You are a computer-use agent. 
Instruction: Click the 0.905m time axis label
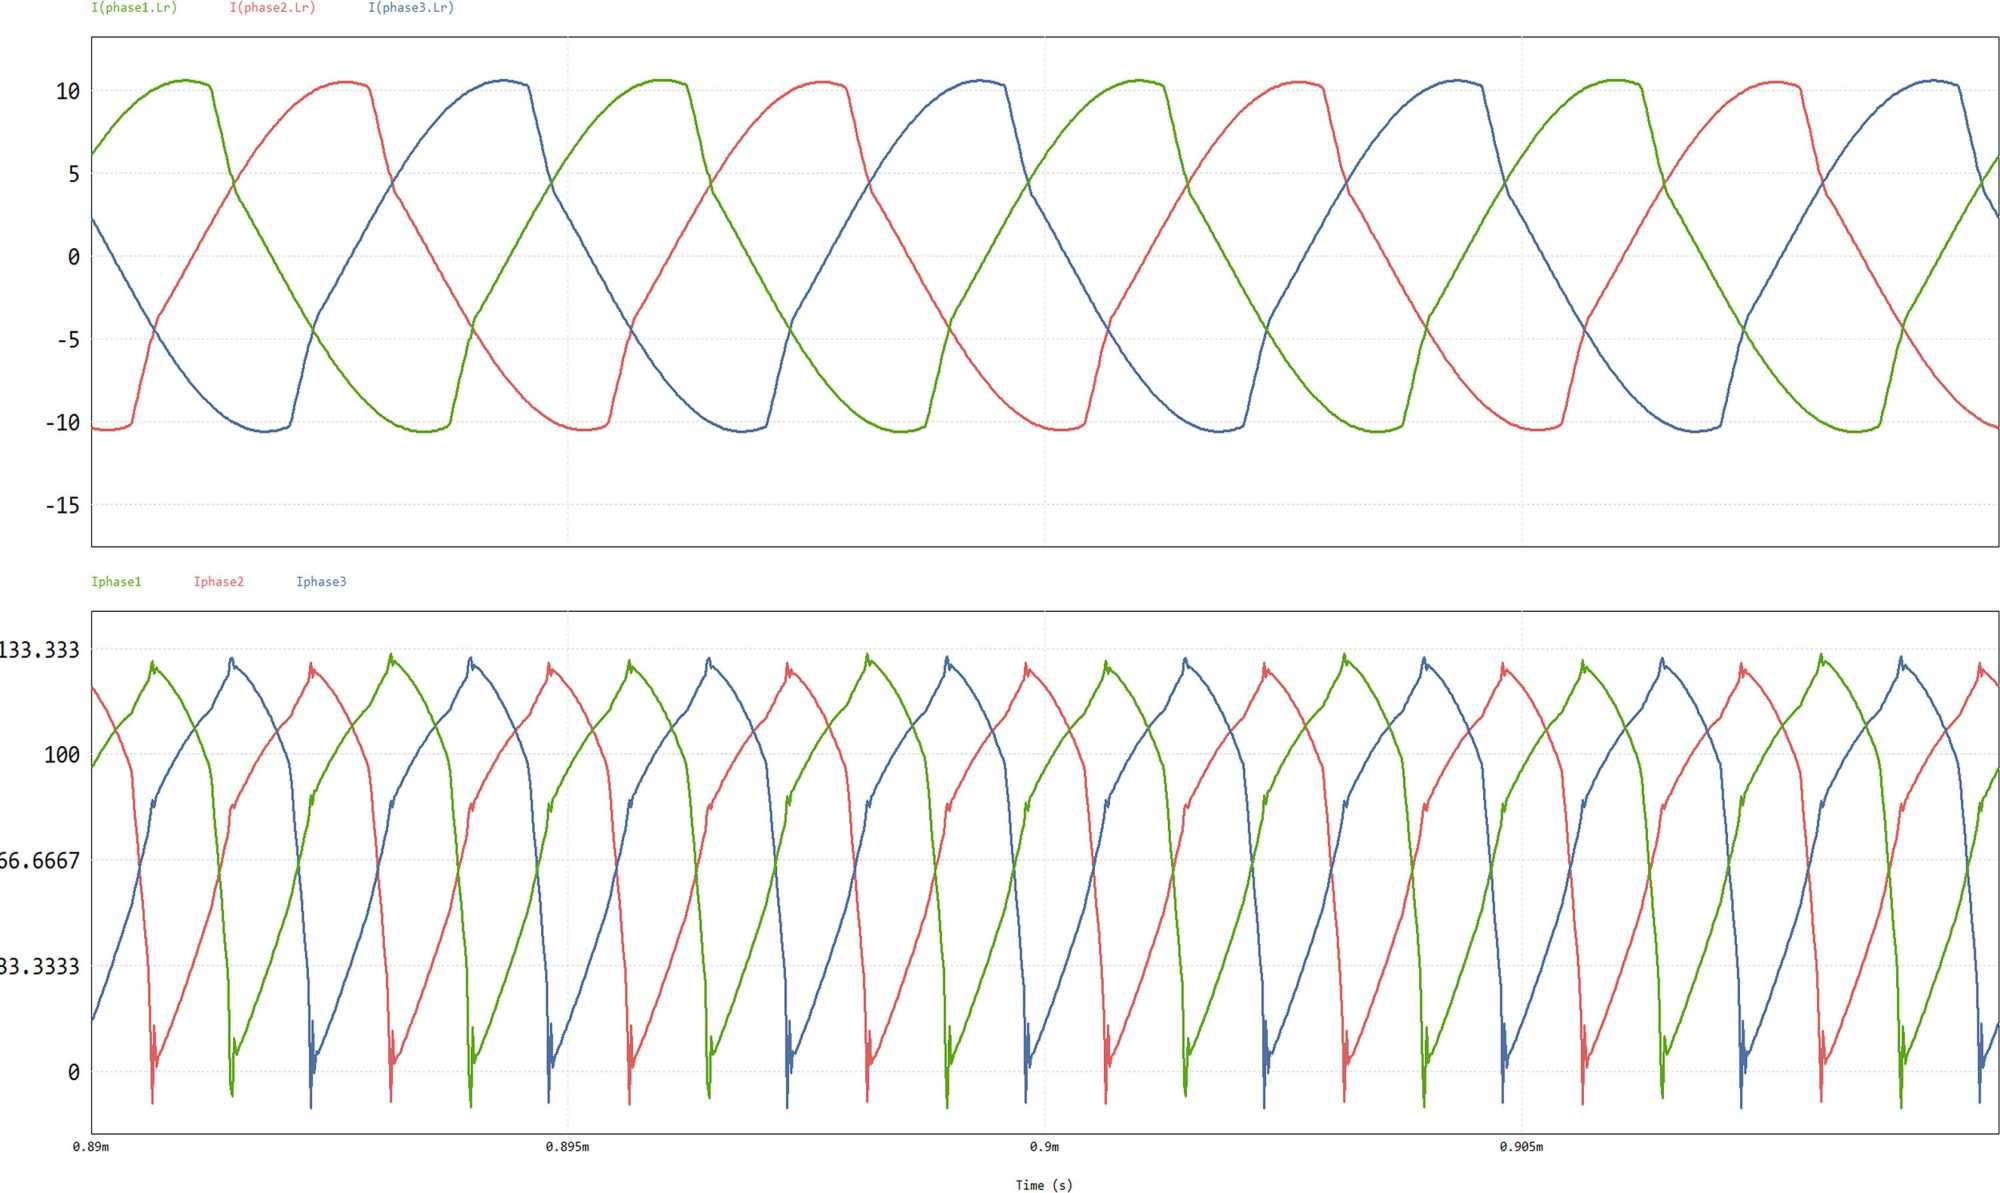point(1521,1147)
